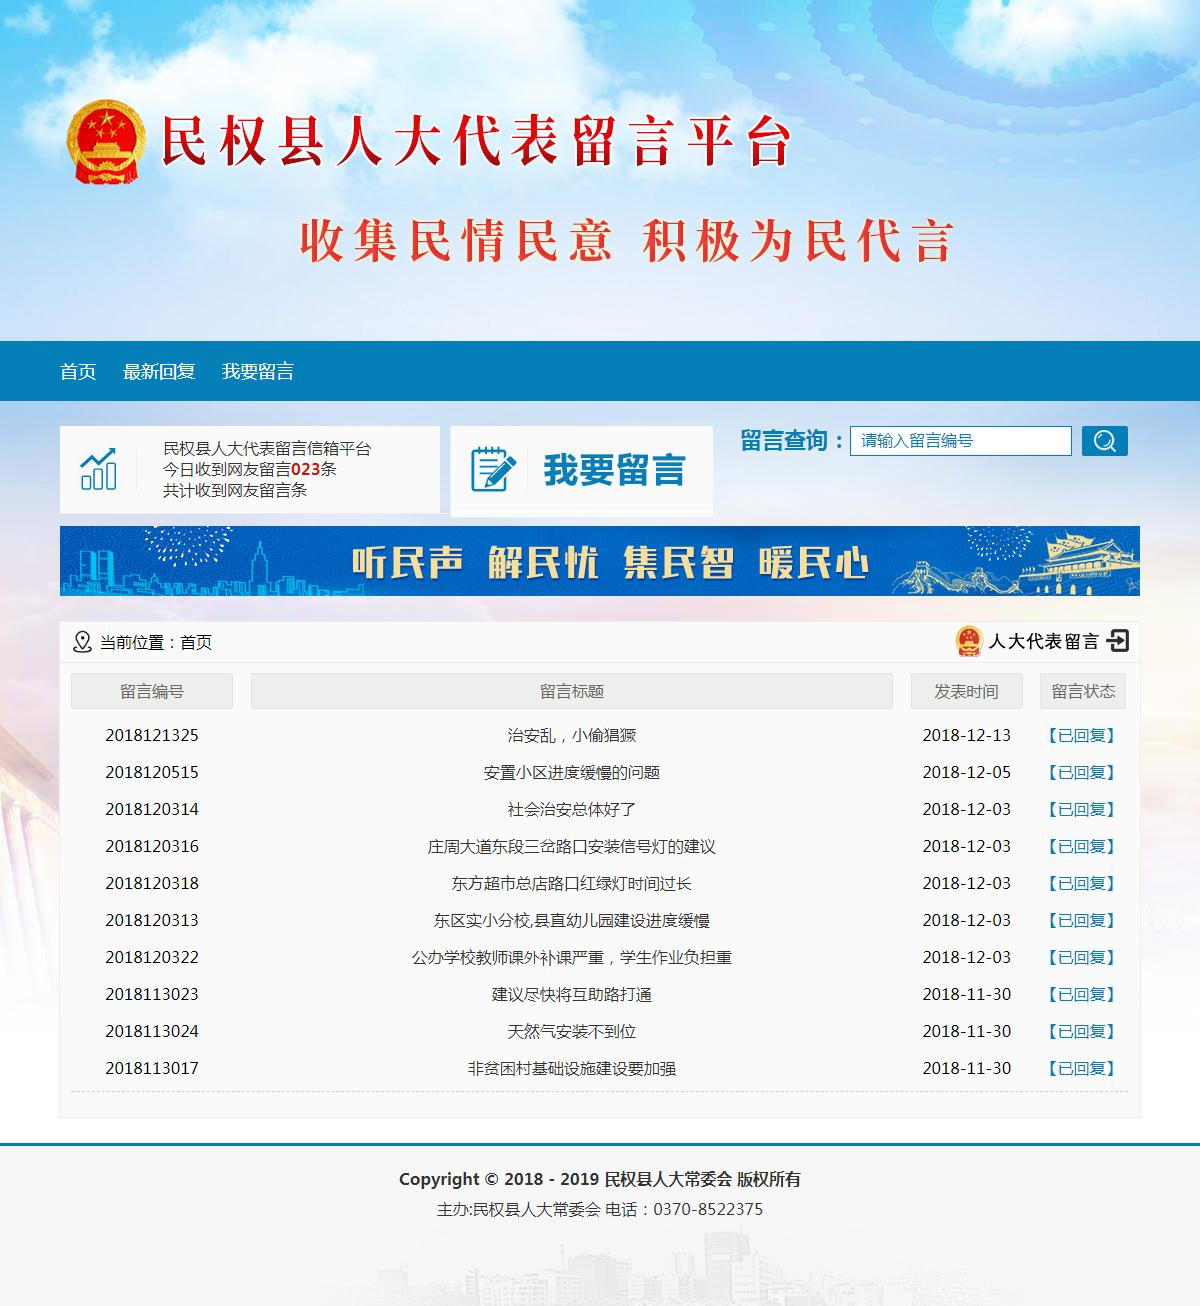This screenshot has width=1200, height=1306.
Task: Click the 发表时间 column header
Action: pyautogui.click(x=965, y=690)
